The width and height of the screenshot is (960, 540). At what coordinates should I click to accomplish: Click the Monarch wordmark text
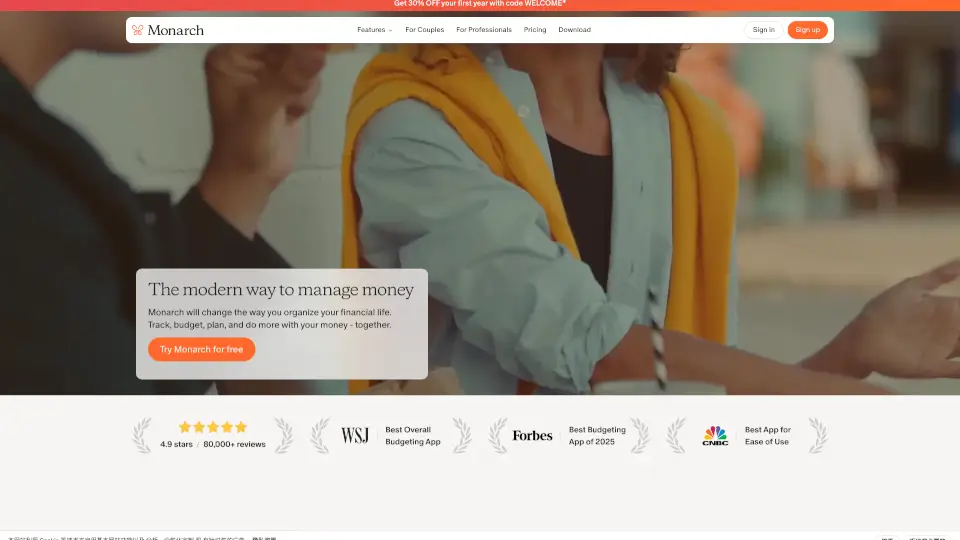(x=176, y=30)
